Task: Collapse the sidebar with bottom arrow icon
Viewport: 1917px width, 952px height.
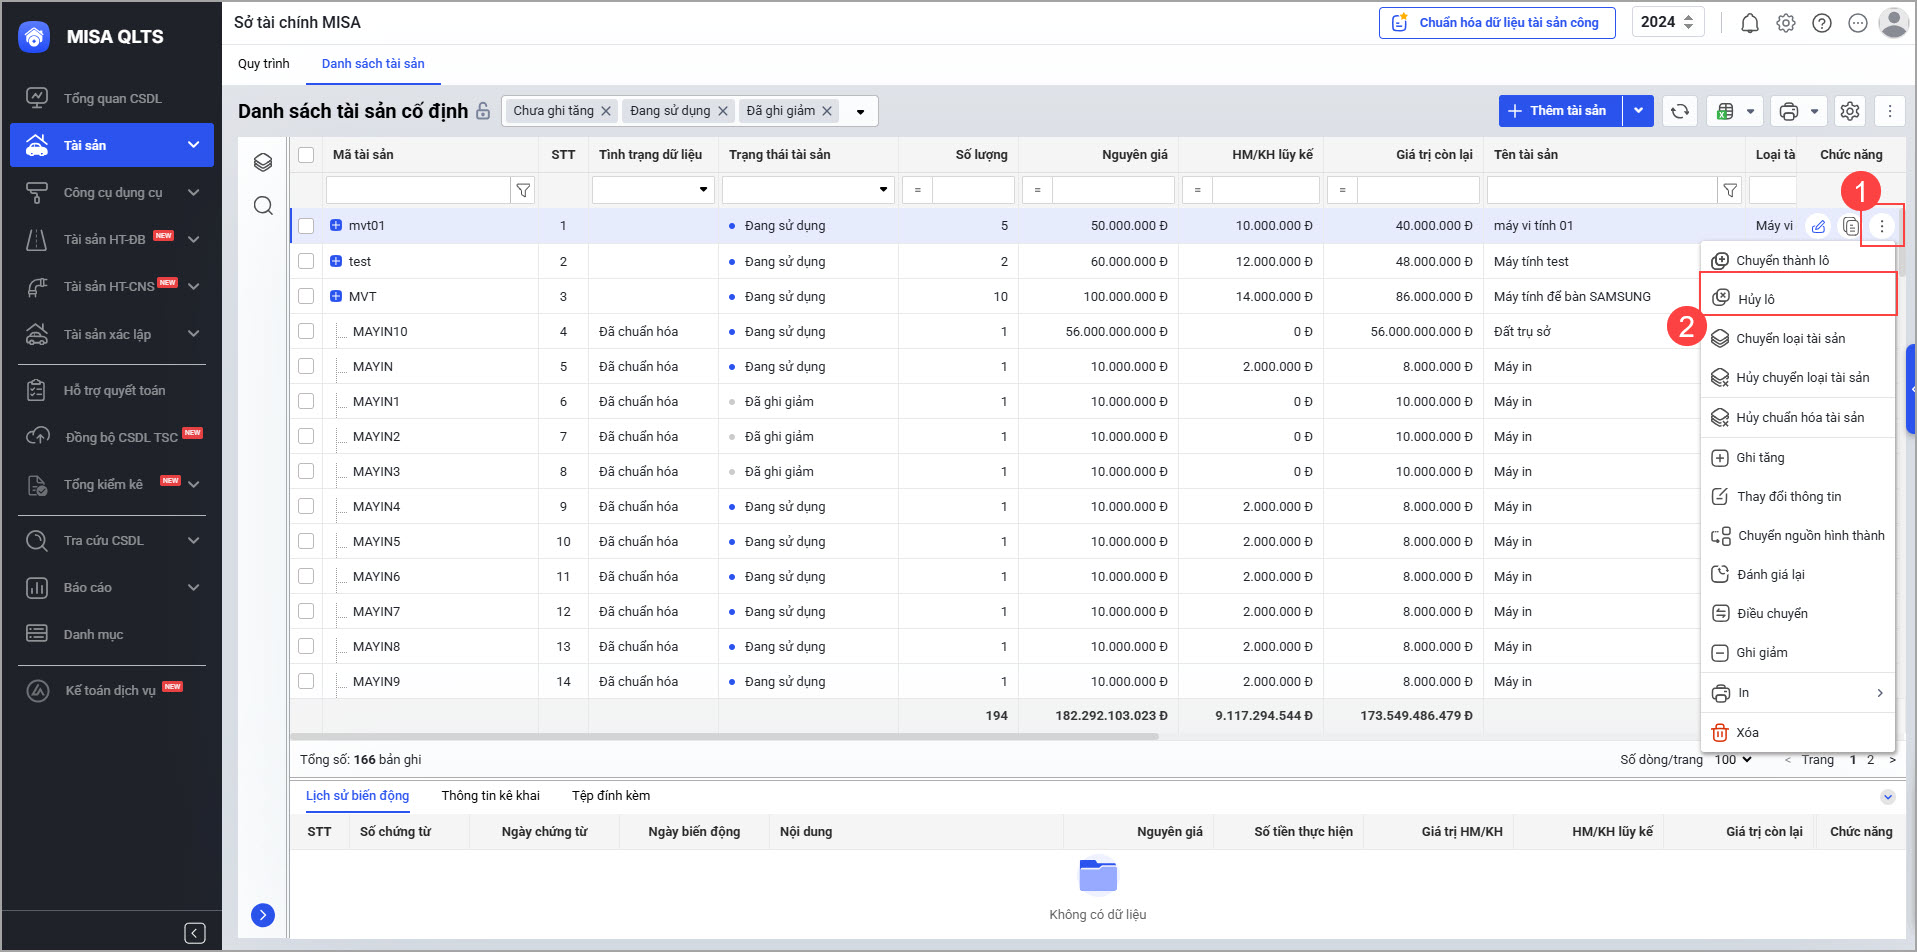Action: (x=195, y=933)
